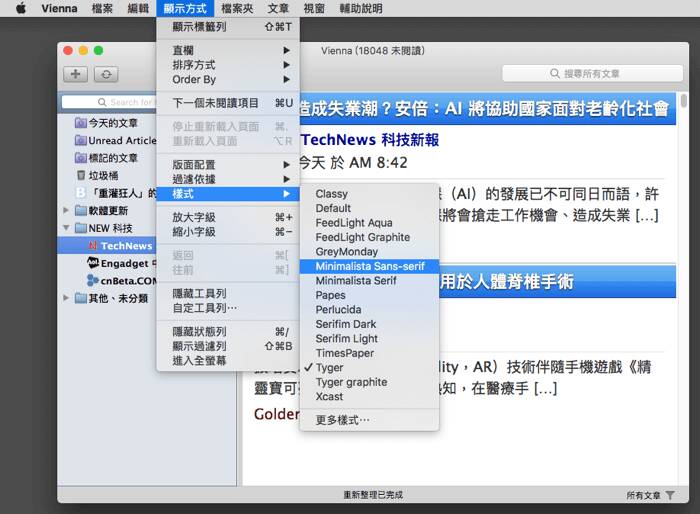Choose the Minimalista Sans-serif style
This screenshot has height=514, width=700.
pos(370,266)
